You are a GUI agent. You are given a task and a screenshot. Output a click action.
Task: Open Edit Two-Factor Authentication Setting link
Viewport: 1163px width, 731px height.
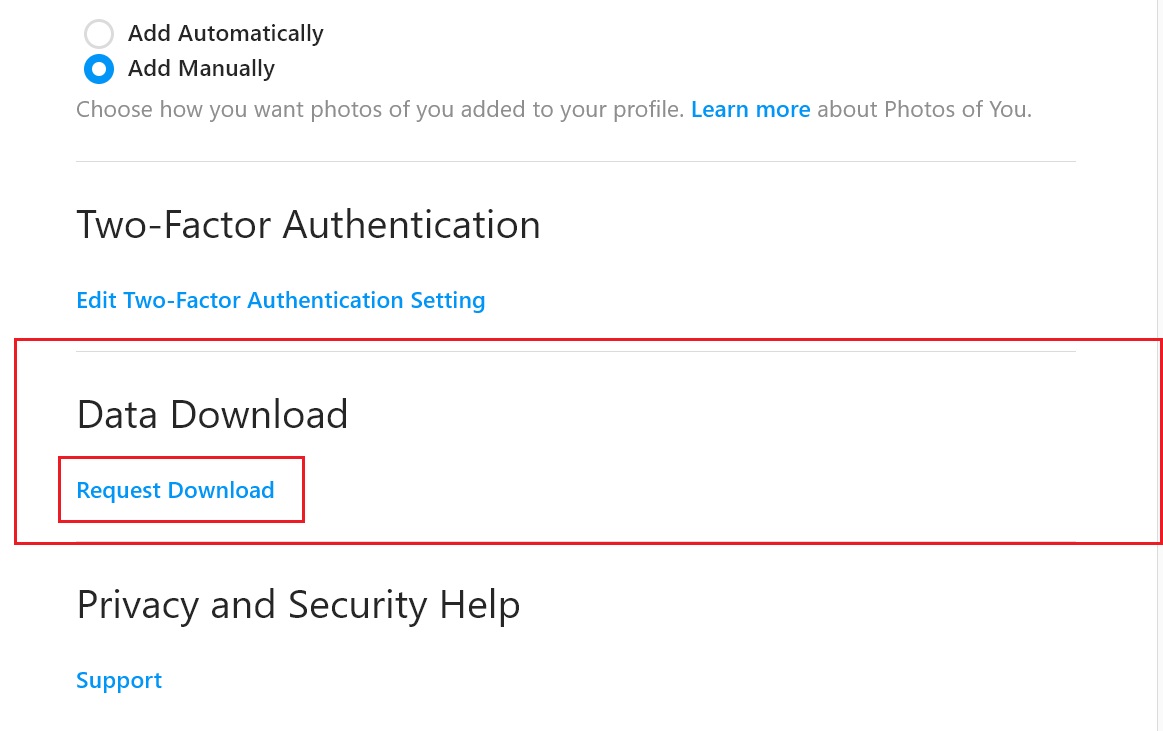[280, 300]
